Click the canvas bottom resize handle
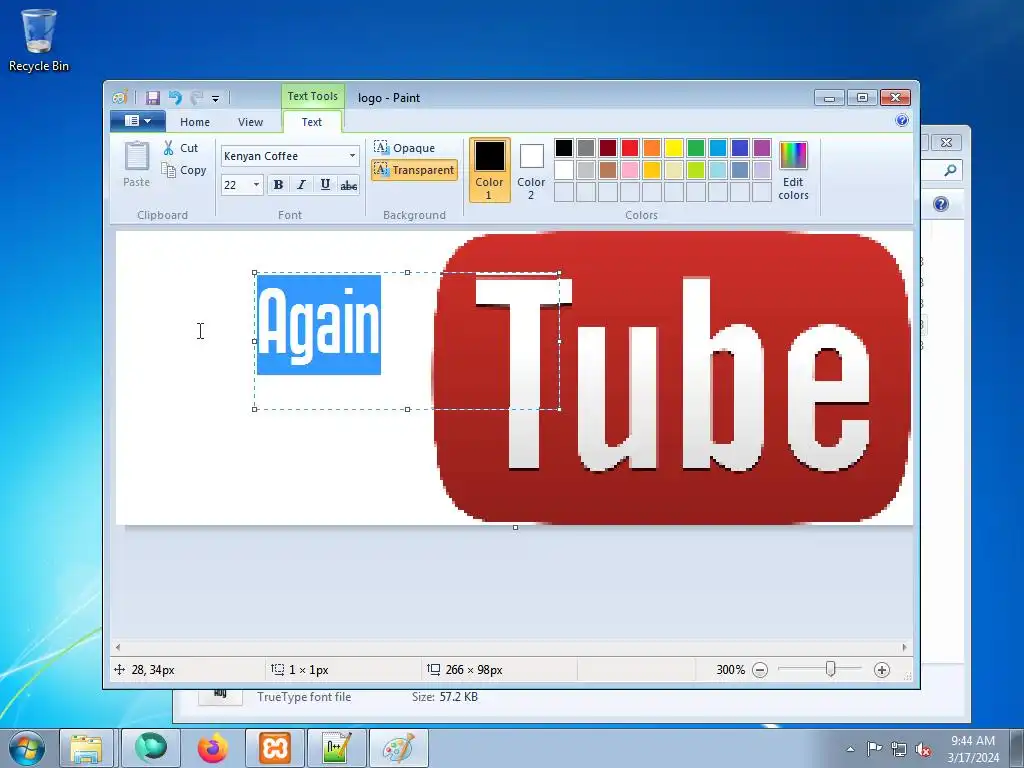The height and width of the screenshot is (768, 1024). tap(515, 528)
